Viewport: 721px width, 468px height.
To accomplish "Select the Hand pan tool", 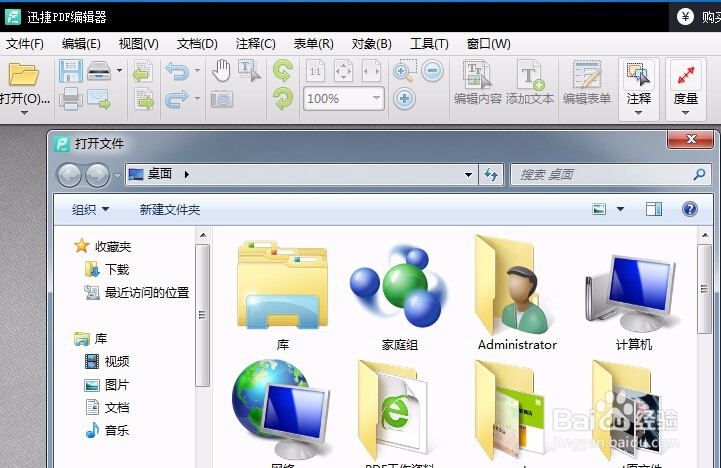I will pos(221,71).
